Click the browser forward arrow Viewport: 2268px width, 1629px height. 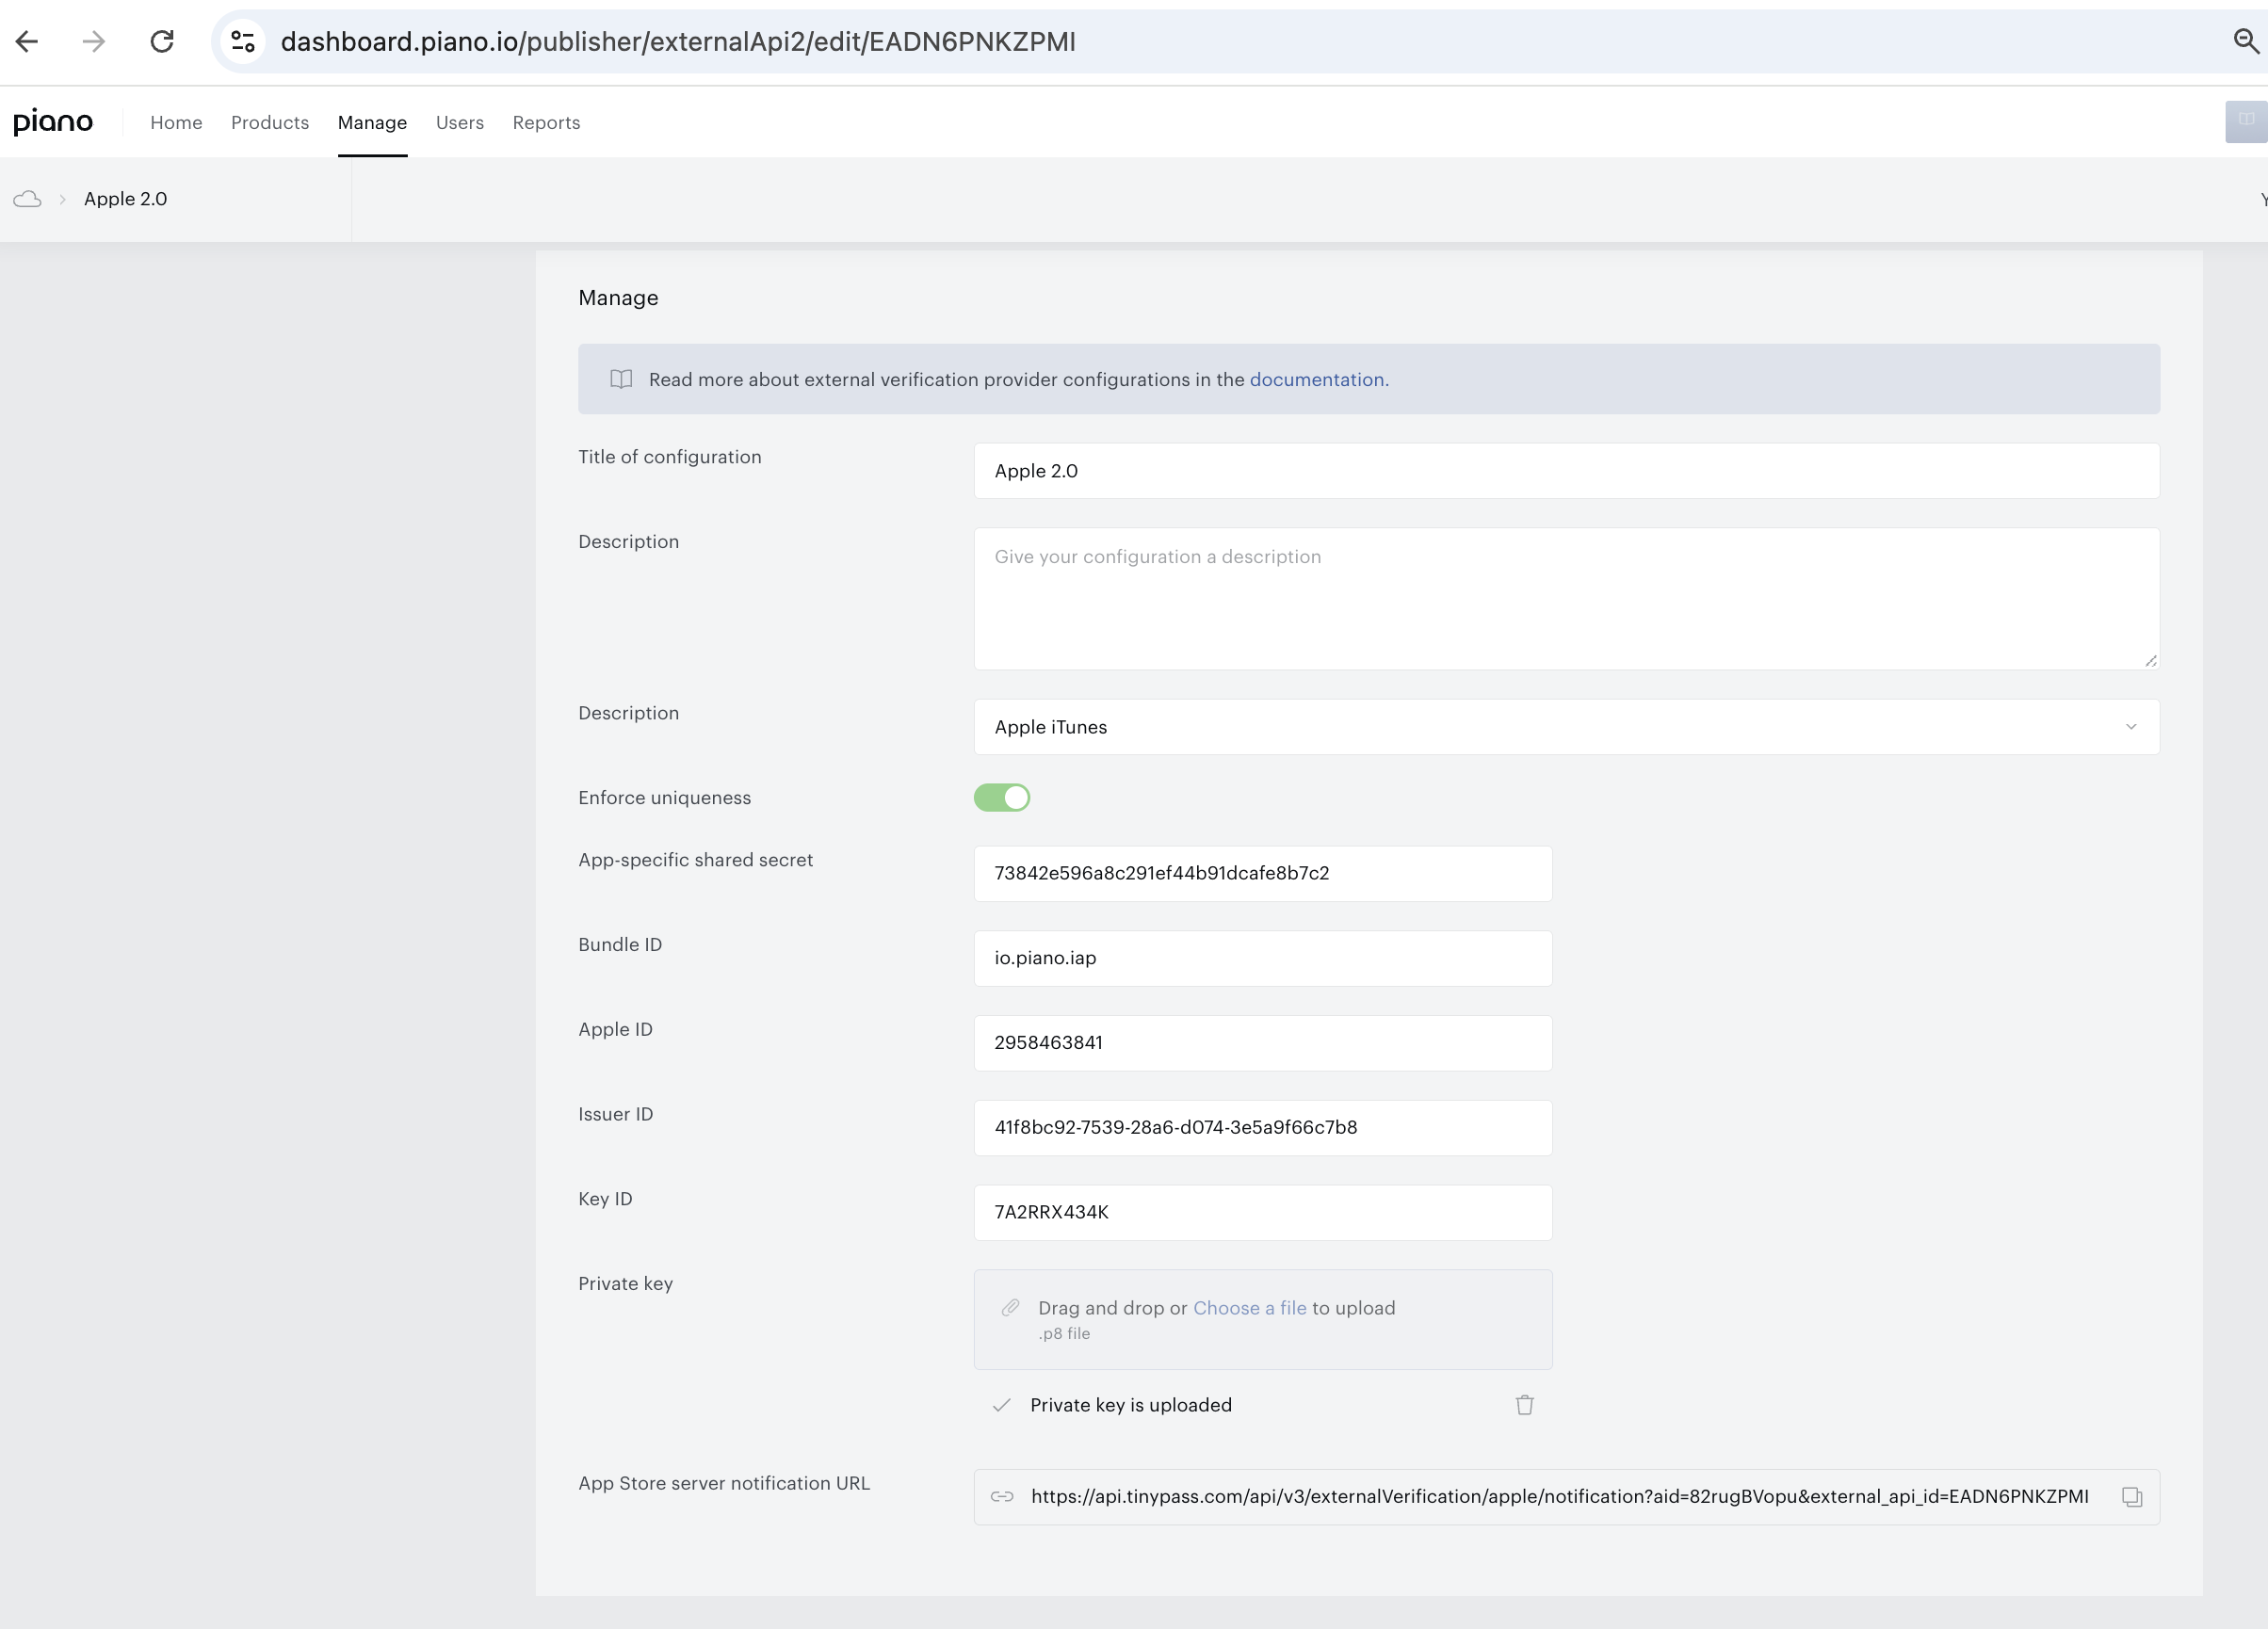[94, 41]
